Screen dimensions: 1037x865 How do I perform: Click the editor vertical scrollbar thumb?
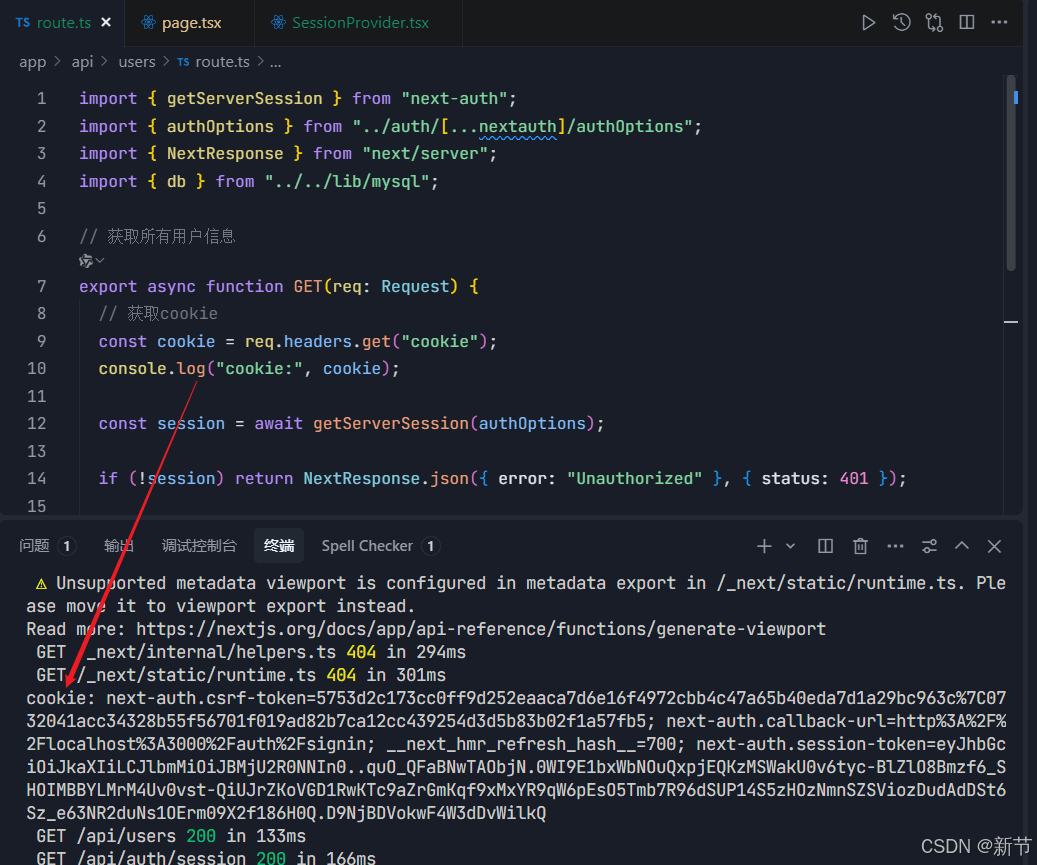point(1011,173)
